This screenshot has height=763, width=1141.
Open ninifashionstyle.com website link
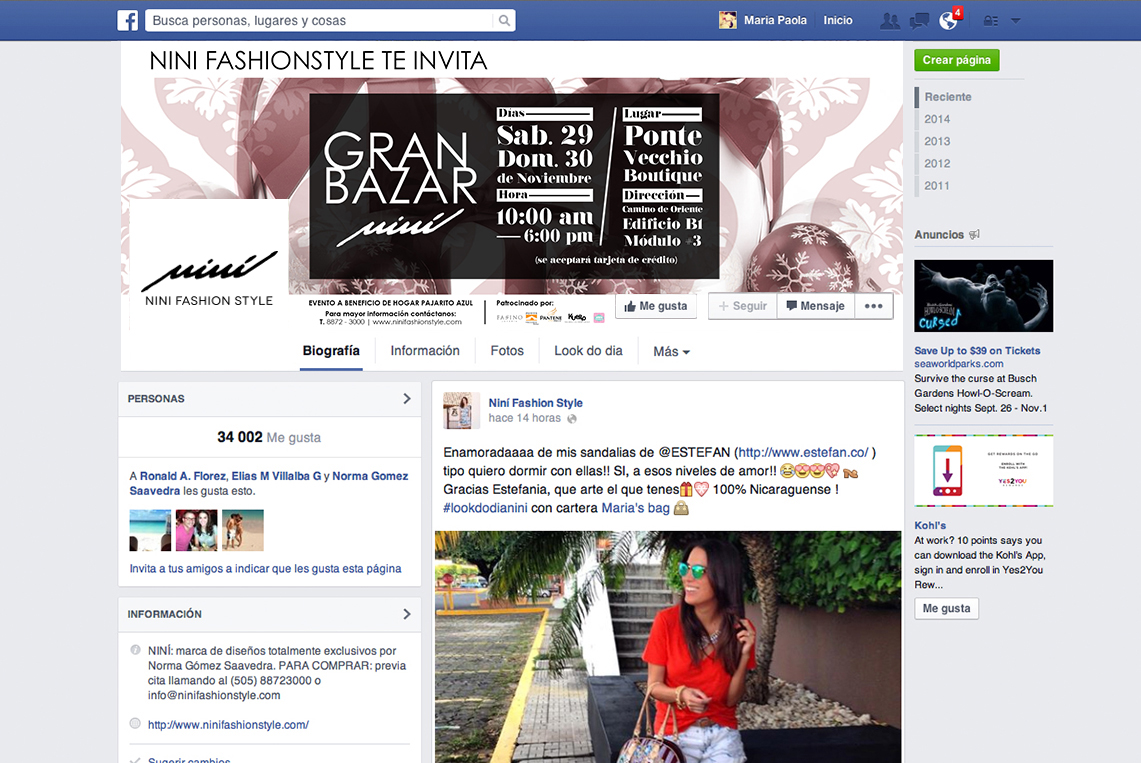point(228,724)
